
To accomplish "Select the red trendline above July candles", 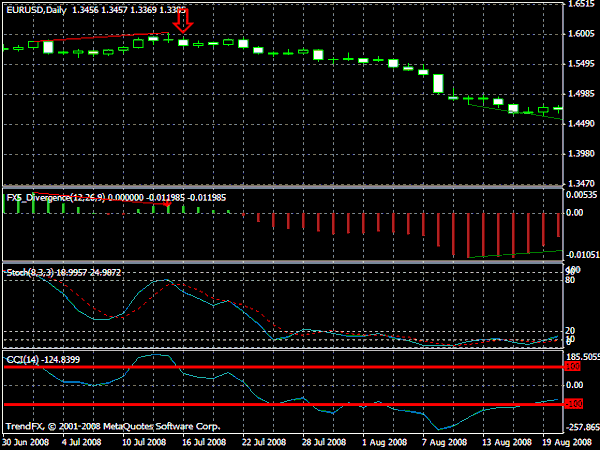I will pyautogui.click(x=101, y=37).
